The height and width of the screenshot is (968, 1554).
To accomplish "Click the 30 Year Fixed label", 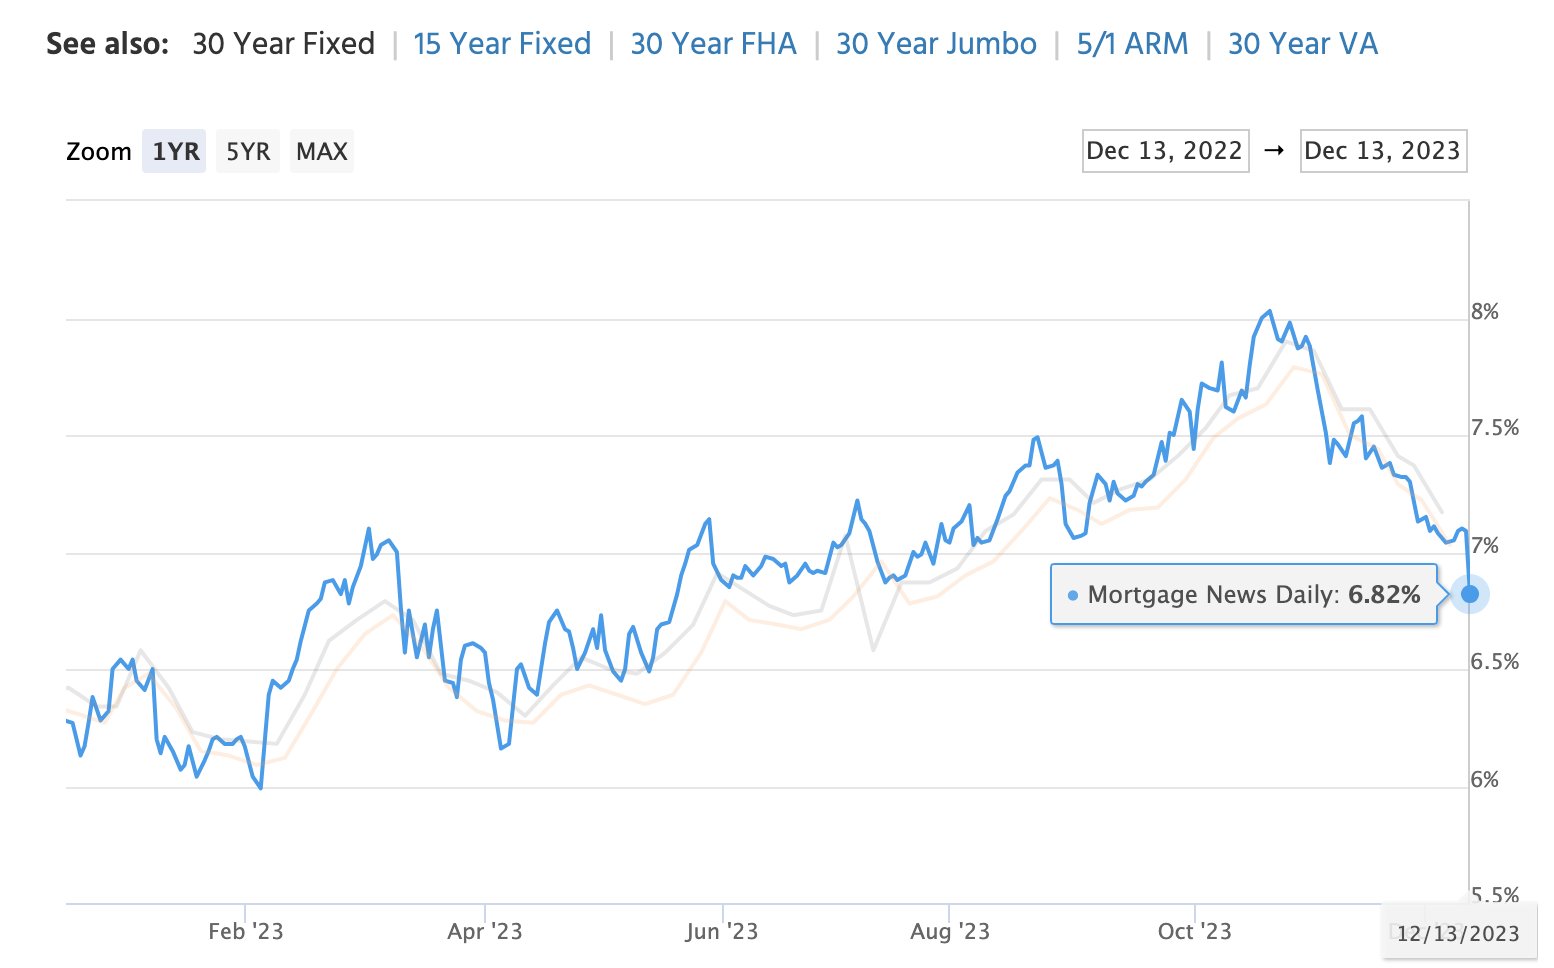I will [283, 44].
